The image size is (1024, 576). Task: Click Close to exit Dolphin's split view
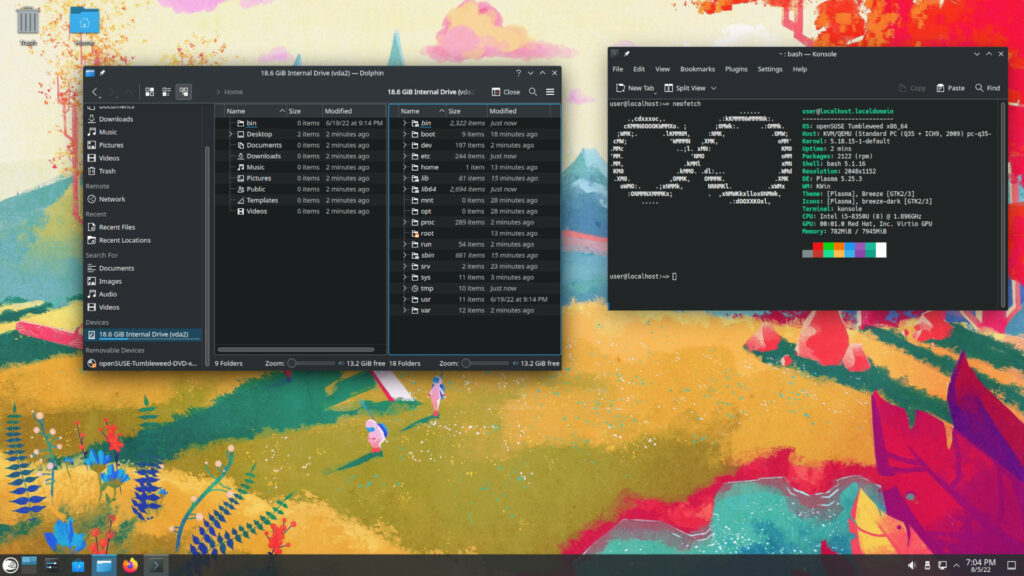(507, 91)
